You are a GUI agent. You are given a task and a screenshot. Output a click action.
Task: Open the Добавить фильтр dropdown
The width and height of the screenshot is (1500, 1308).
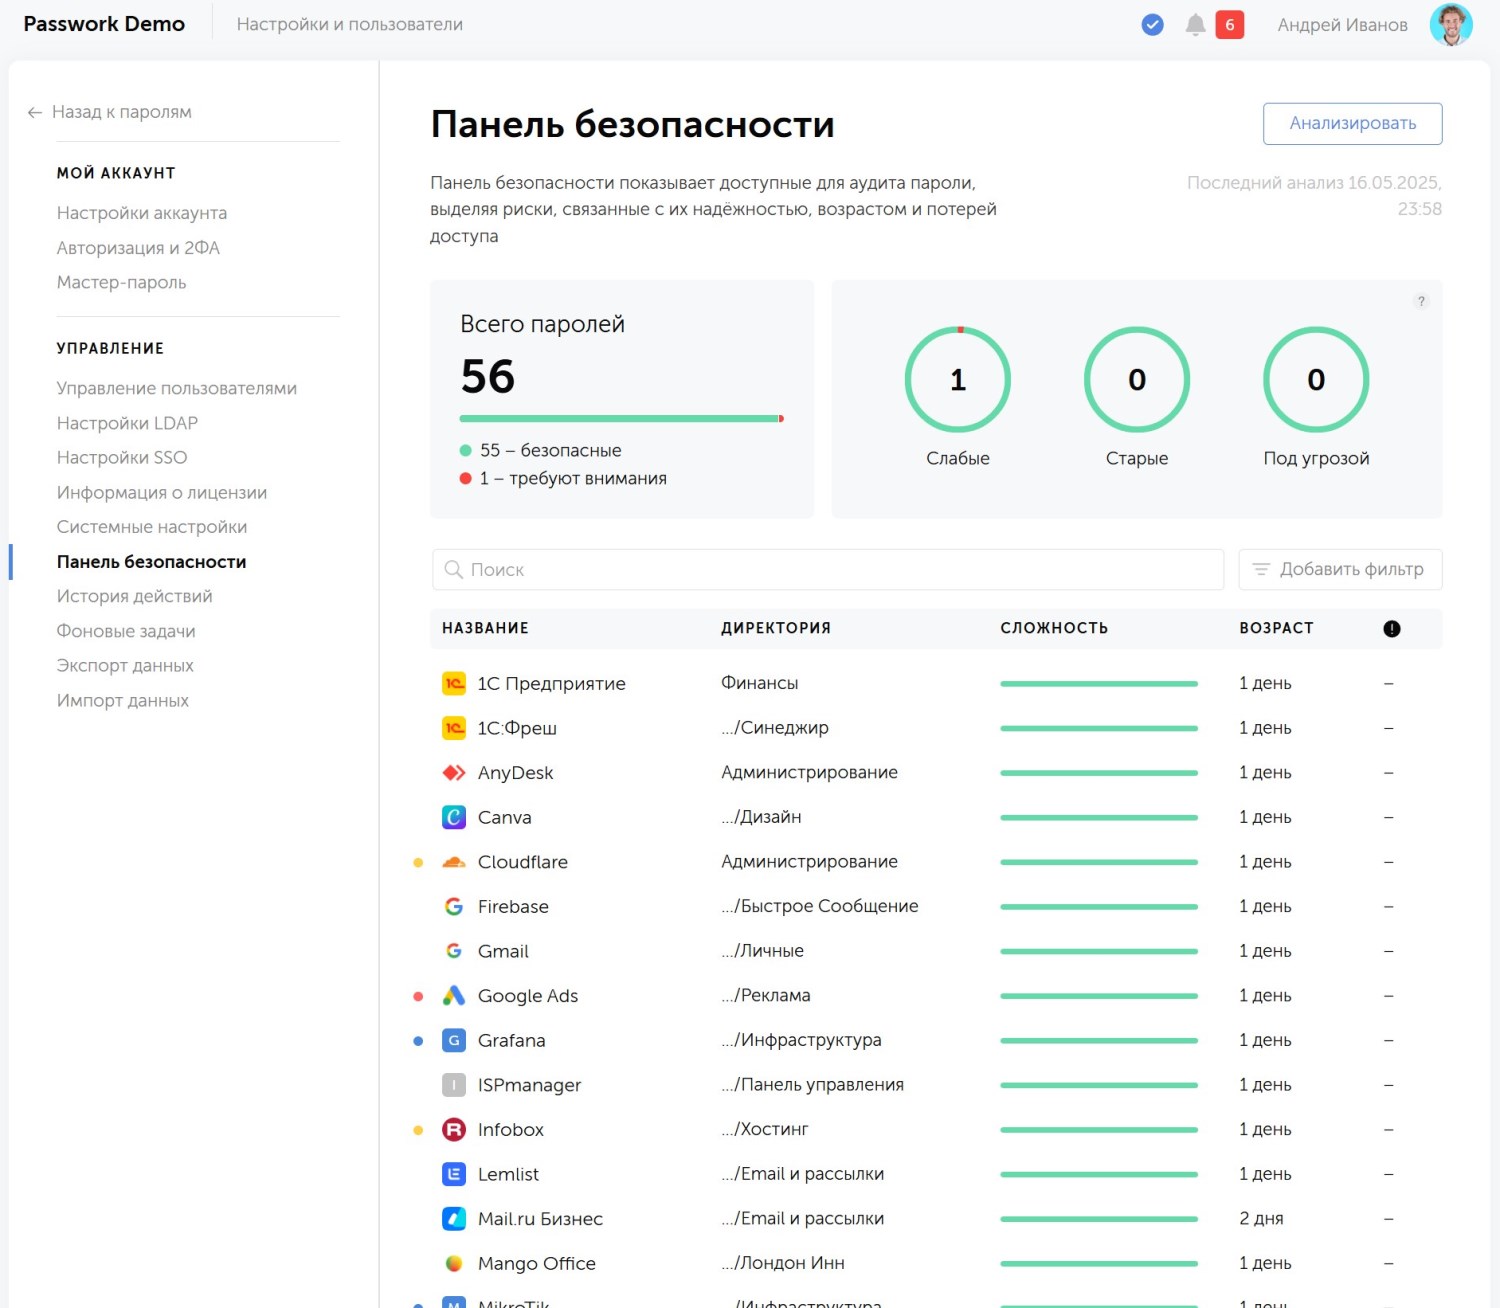tap(1340, 570)
